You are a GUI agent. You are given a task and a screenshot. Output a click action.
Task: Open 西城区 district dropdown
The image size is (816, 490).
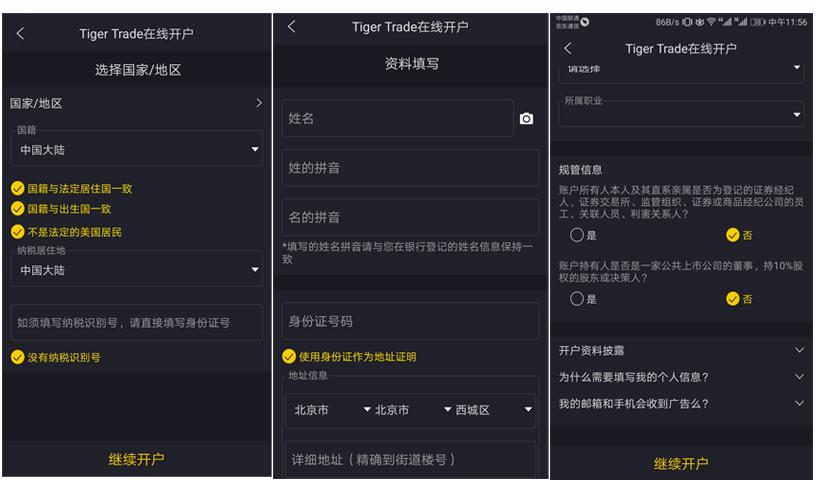click(493, 410)
